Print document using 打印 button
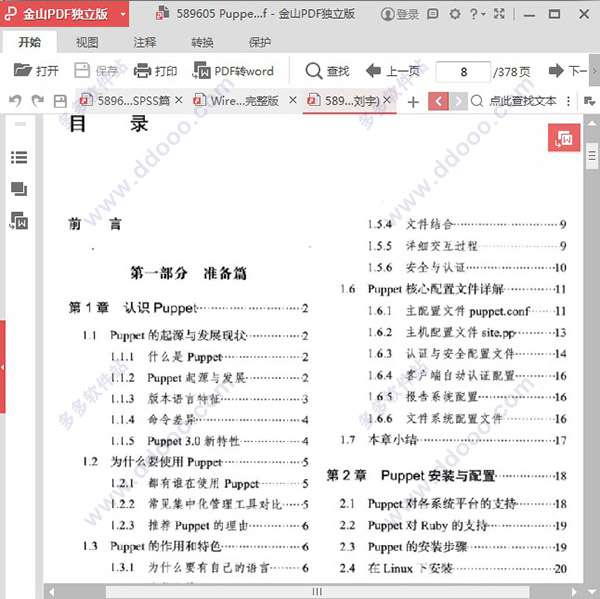600x599 pixels. pyautogui.click(x=155, y=71)
